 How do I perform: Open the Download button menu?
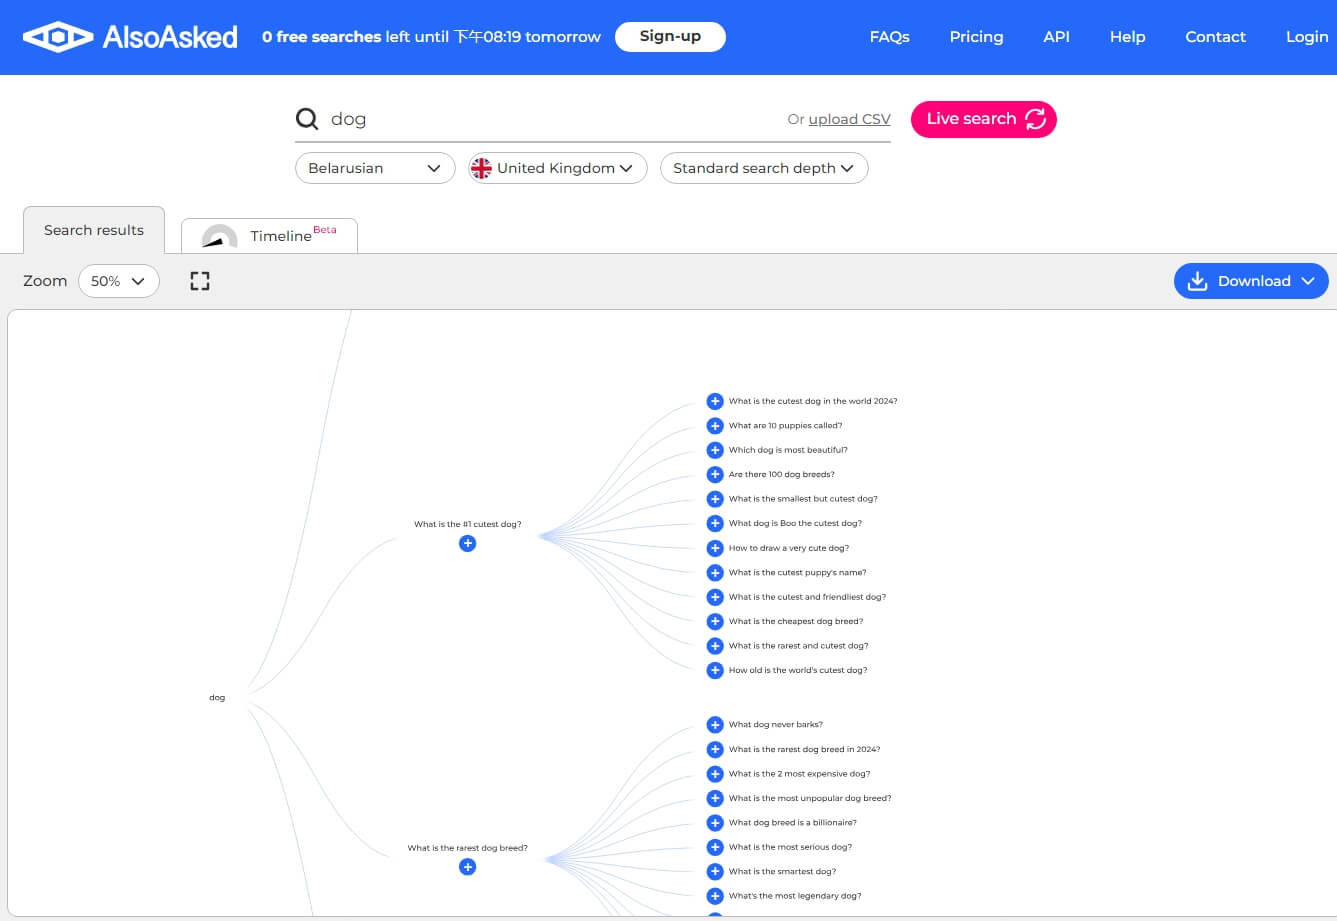click(x=1251, y=281)
